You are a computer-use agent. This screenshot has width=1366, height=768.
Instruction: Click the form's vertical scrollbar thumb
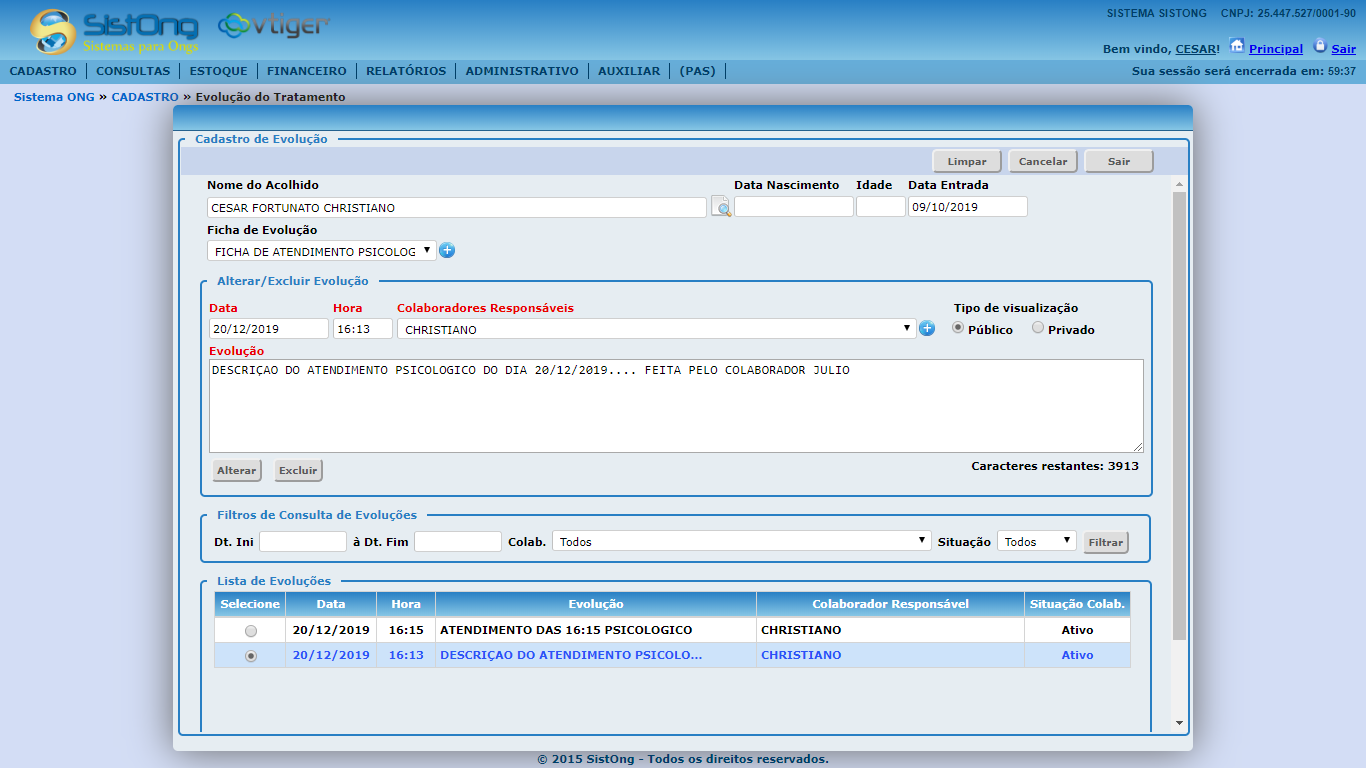pyautogui.click(x=1179, y=416)
